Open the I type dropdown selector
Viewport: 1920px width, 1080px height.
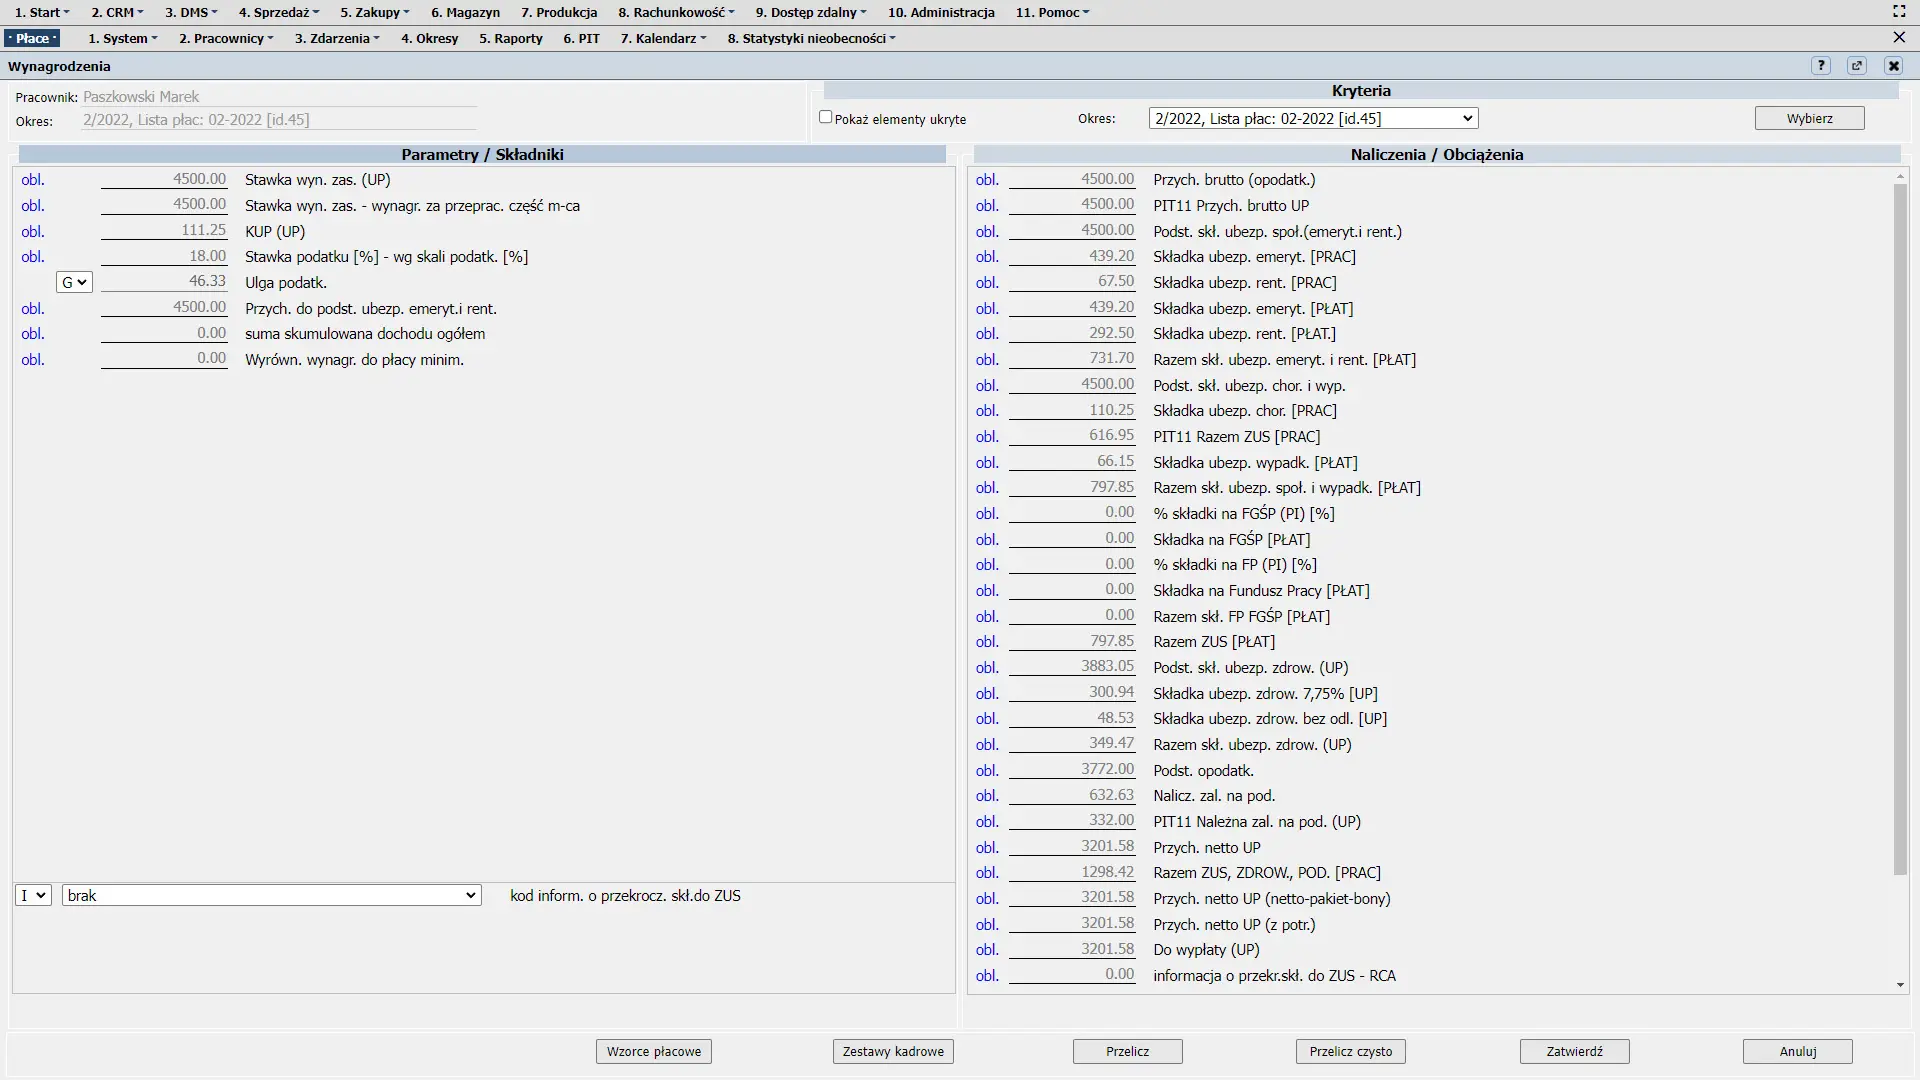point(33,896)
